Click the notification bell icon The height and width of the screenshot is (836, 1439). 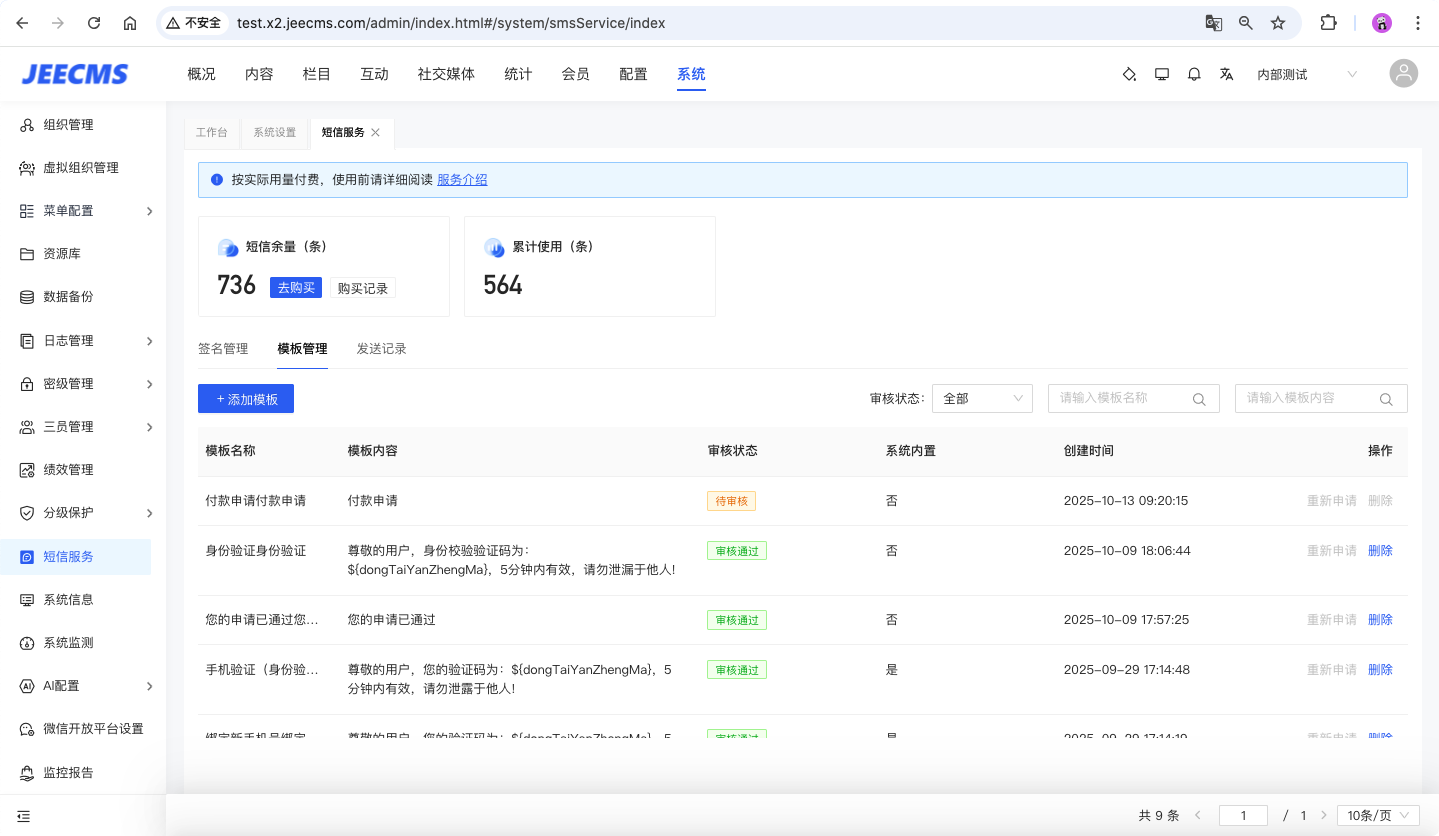1194,74
